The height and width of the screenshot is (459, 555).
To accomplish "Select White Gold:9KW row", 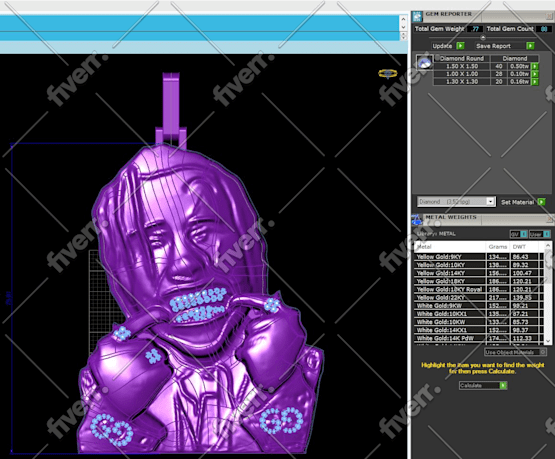I will pyautogui.click(x=479, y=306).
